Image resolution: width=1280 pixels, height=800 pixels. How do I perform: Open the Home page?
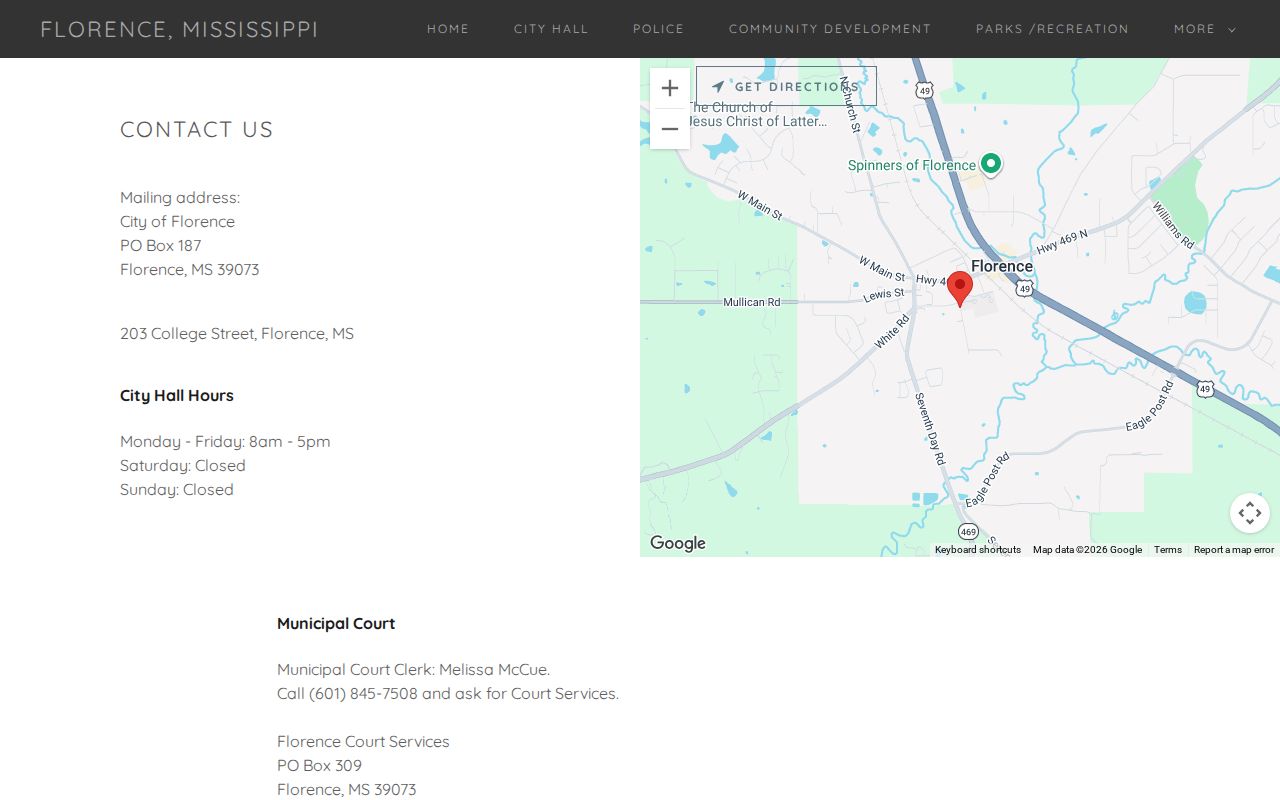(x=448, y=29)
